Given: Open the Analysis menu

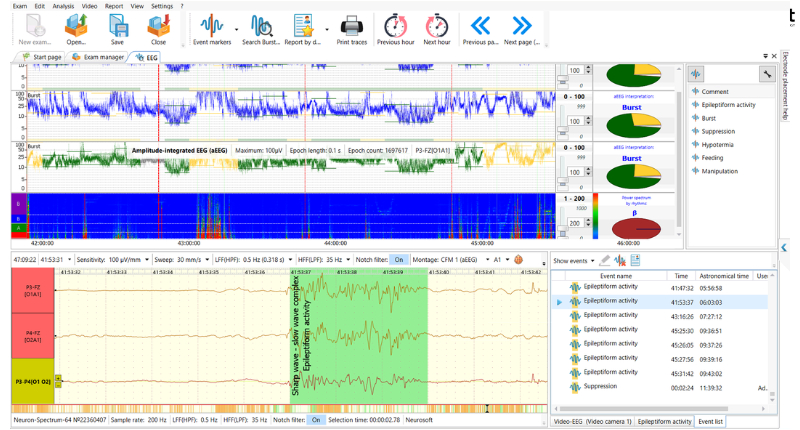Looking at the screenshot, I should tap(63, 6).
